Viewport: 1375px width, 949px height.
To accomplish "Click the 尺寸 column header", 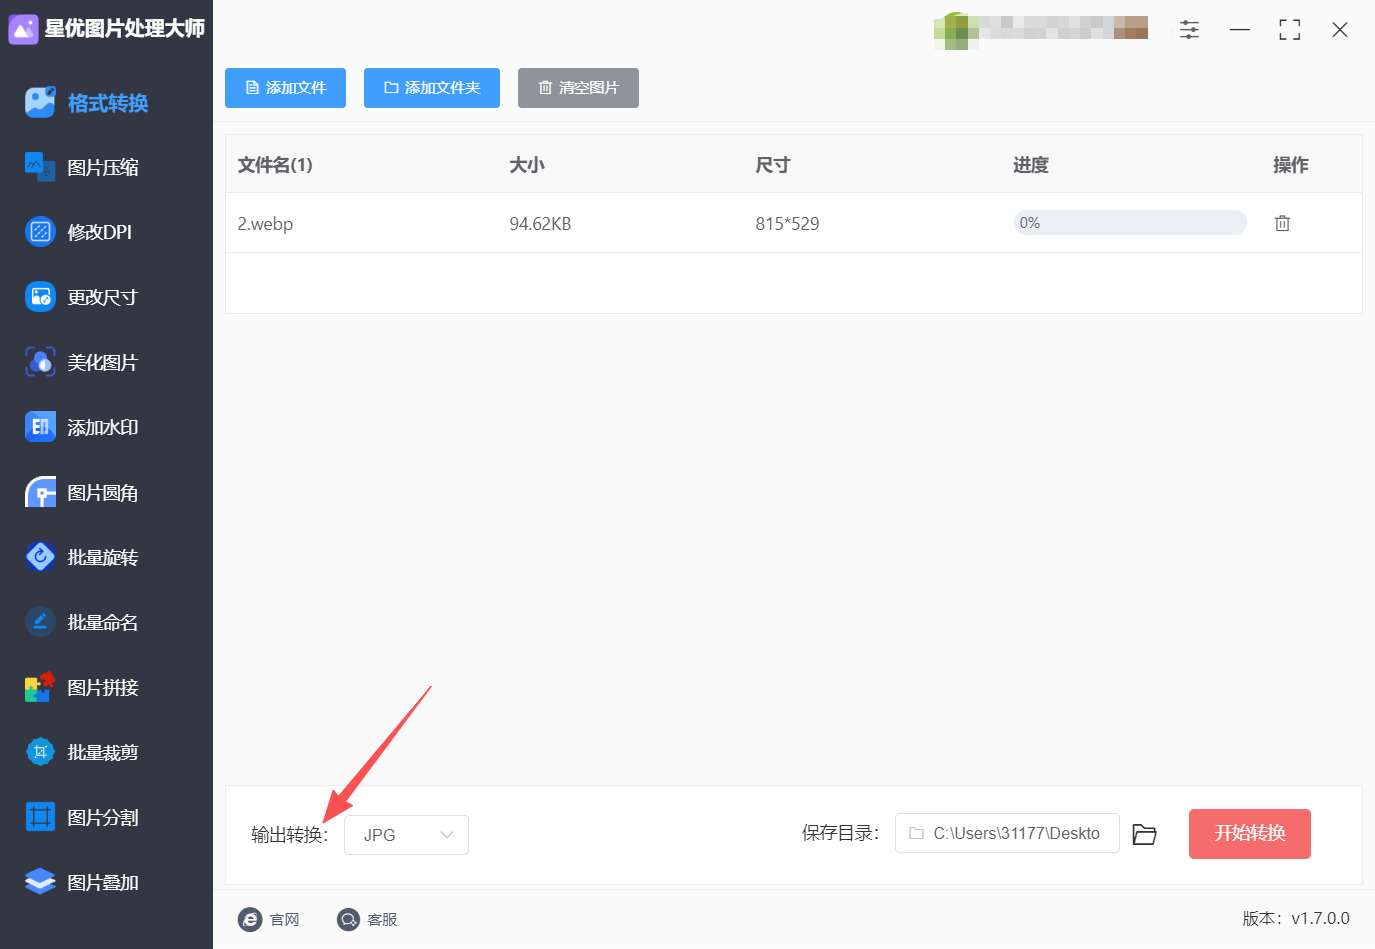I will [773, 165].
